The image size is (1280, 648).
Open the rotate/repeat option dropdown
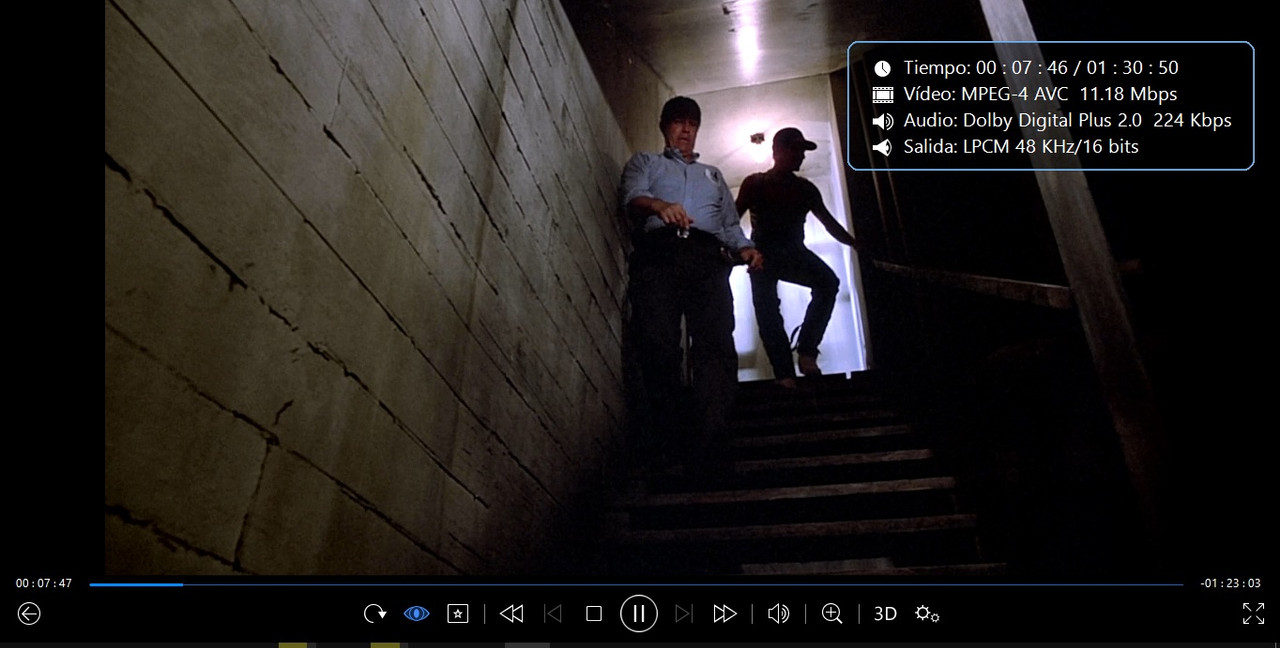click(375, 613)
